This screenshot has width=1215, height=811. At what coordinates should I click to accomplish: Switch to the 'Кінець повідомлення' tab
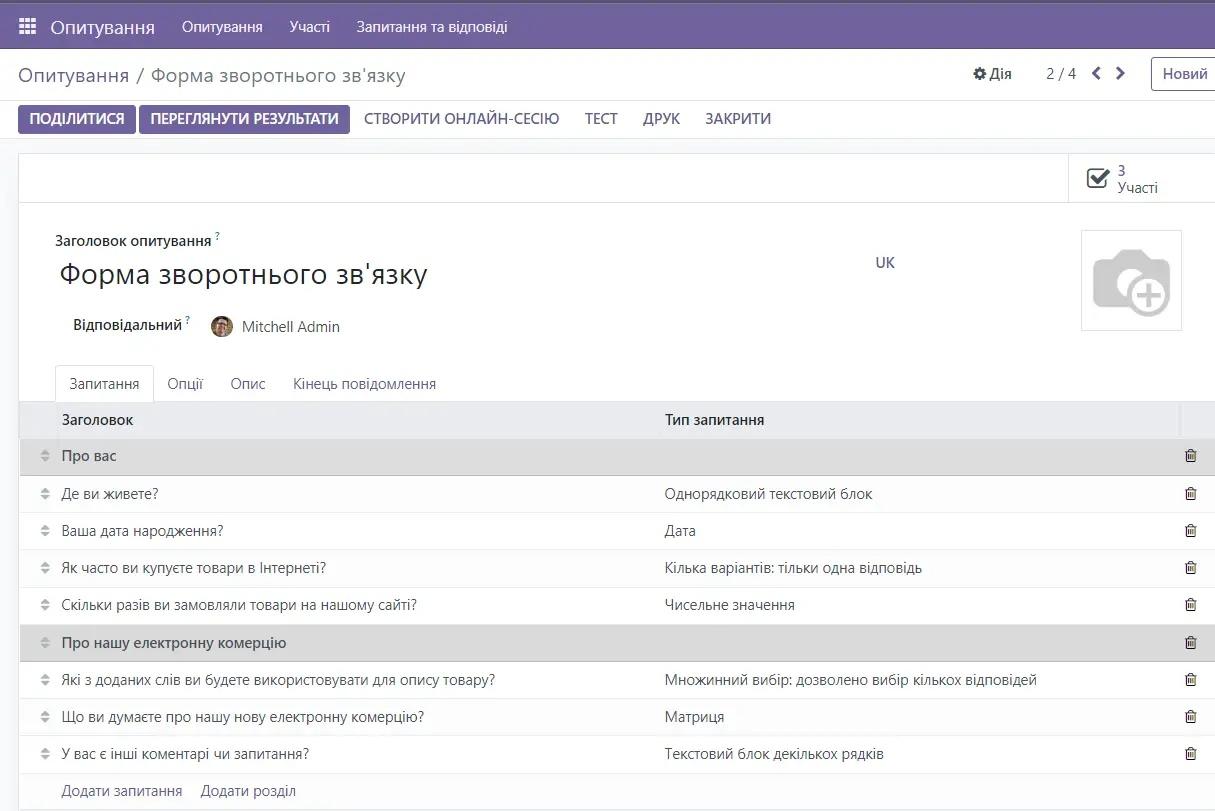pyautogui.click(x=364, y=384)
